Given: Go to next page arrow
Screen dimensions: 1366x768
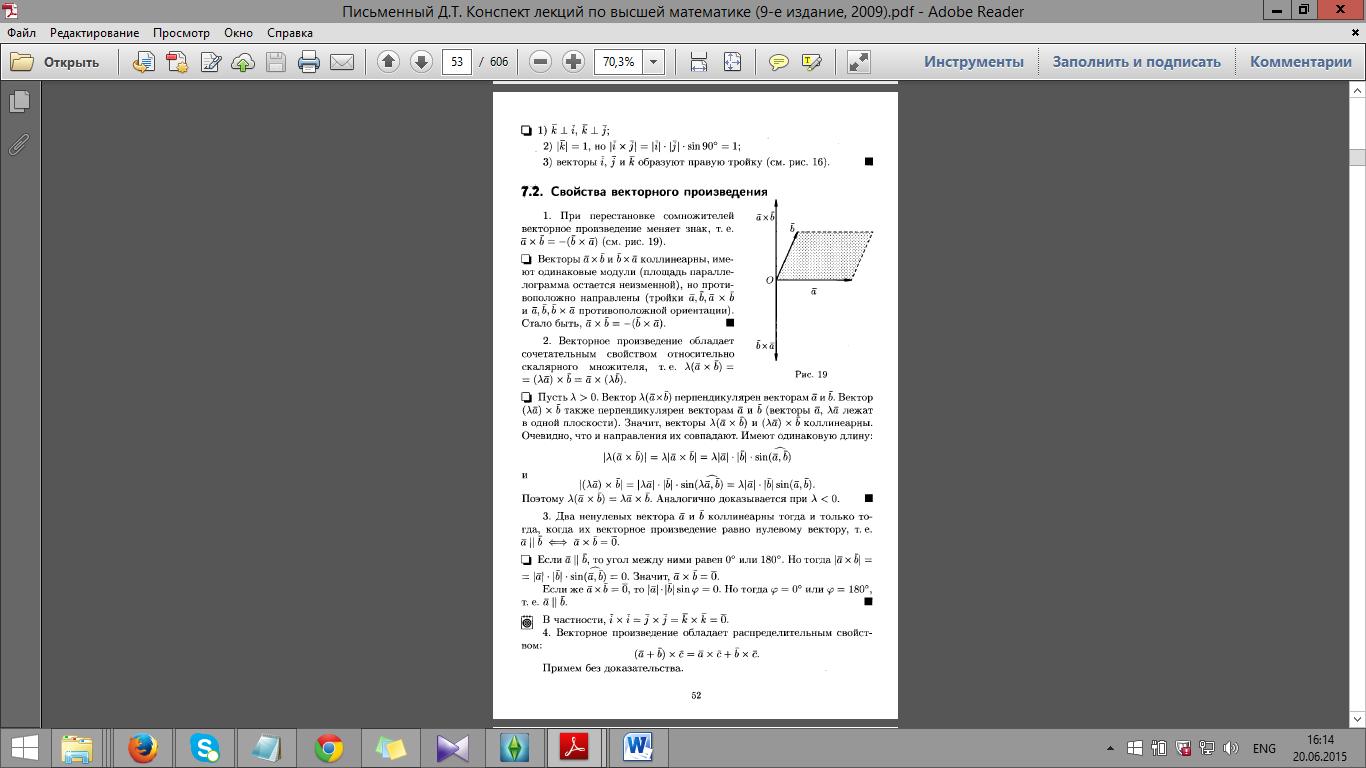Looking at the screenshot, I should pyautogui.click(x=421, y=62).
